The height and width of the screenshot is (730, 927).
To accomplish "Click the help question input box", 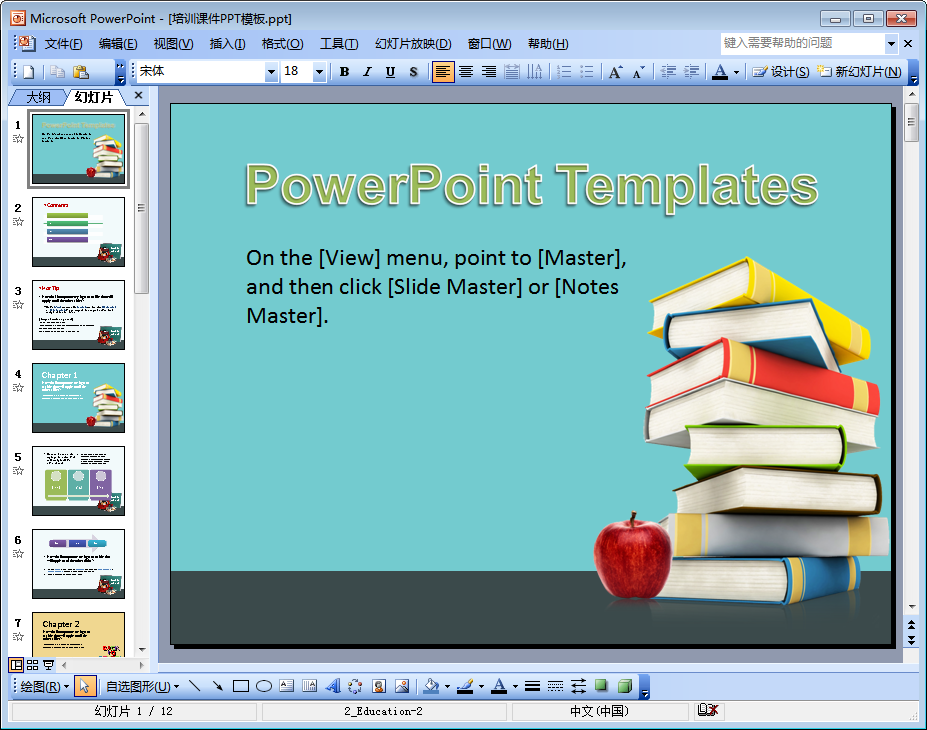I will [x=802, y=43].
